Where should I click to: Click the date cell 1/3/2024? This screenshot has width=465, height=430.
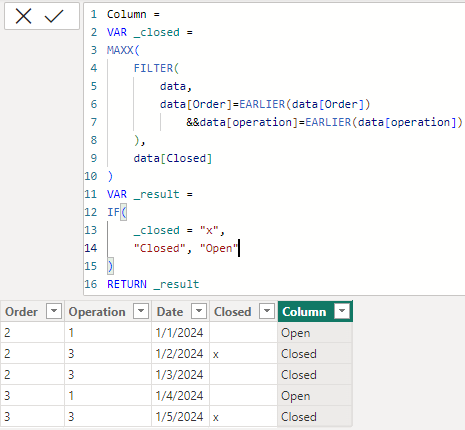pos(179,375)
